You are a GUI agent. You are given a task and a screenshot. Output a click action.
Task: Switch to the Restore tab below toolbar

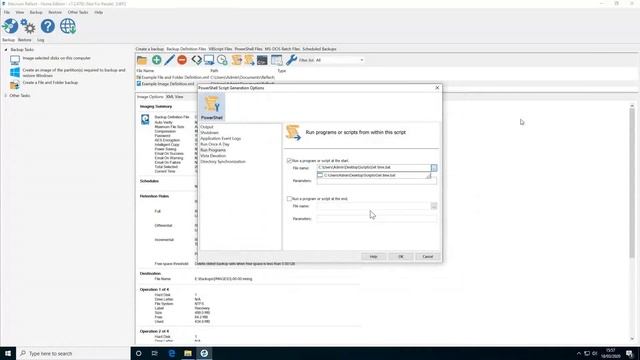(24, 40)
